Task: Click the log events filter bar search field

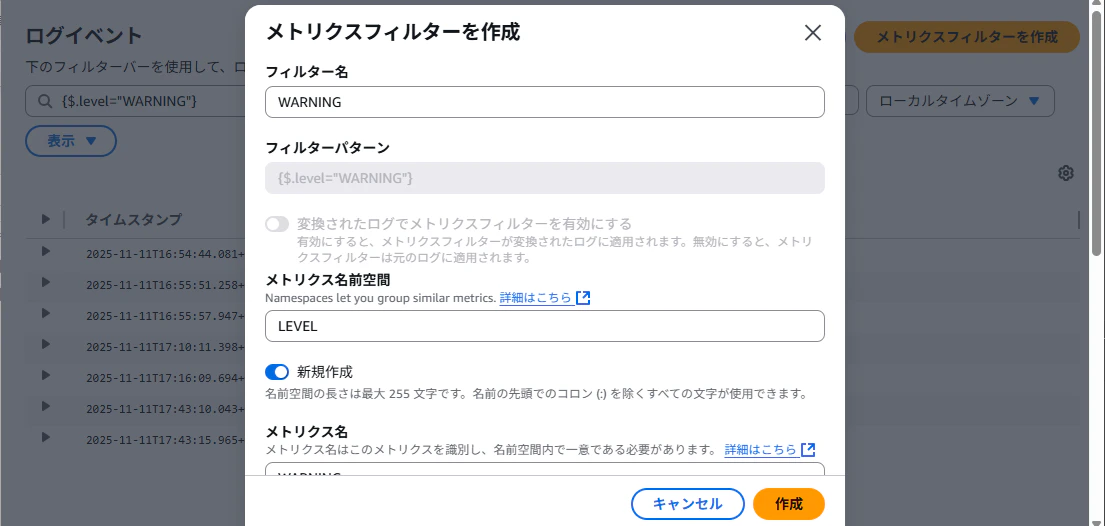Action: tap(135, 102)
